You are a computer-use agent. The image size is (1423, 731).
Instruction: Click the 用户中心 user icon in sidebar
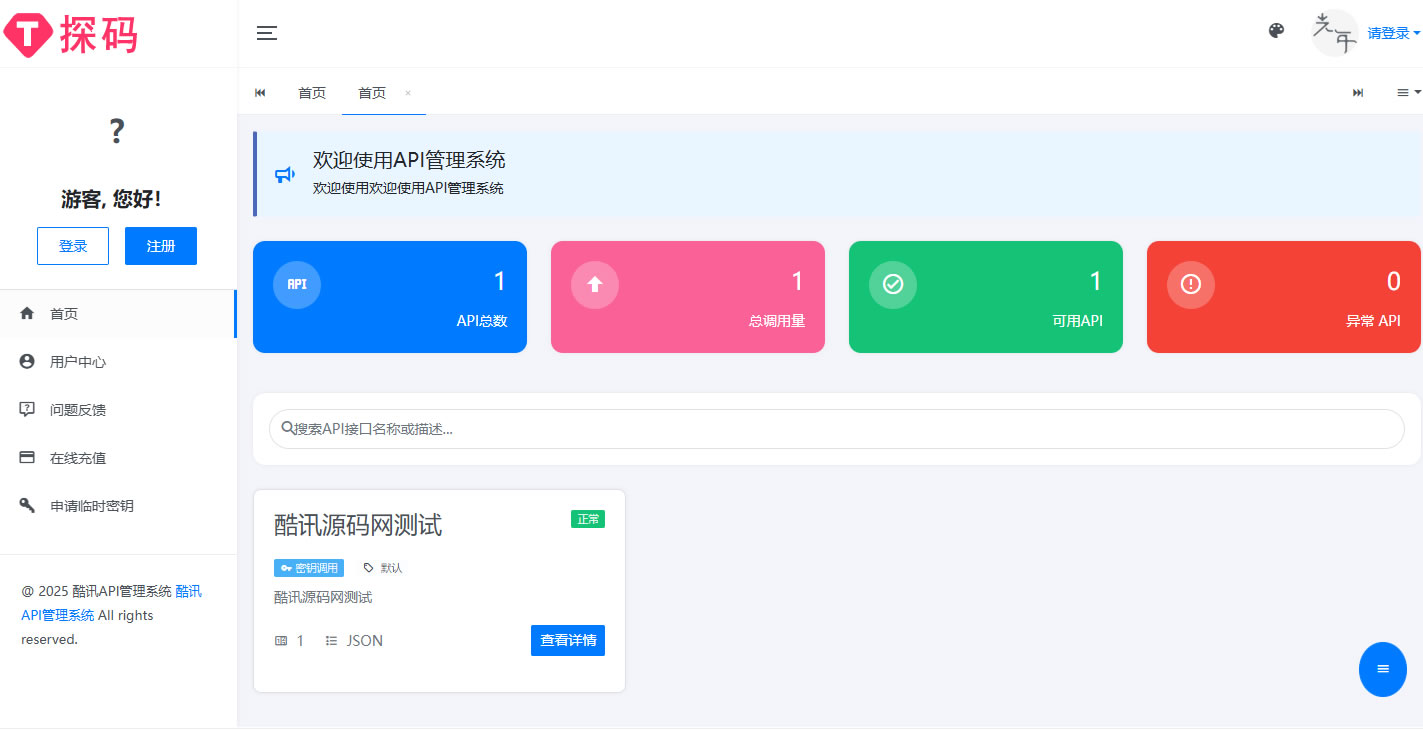(27, 361)
